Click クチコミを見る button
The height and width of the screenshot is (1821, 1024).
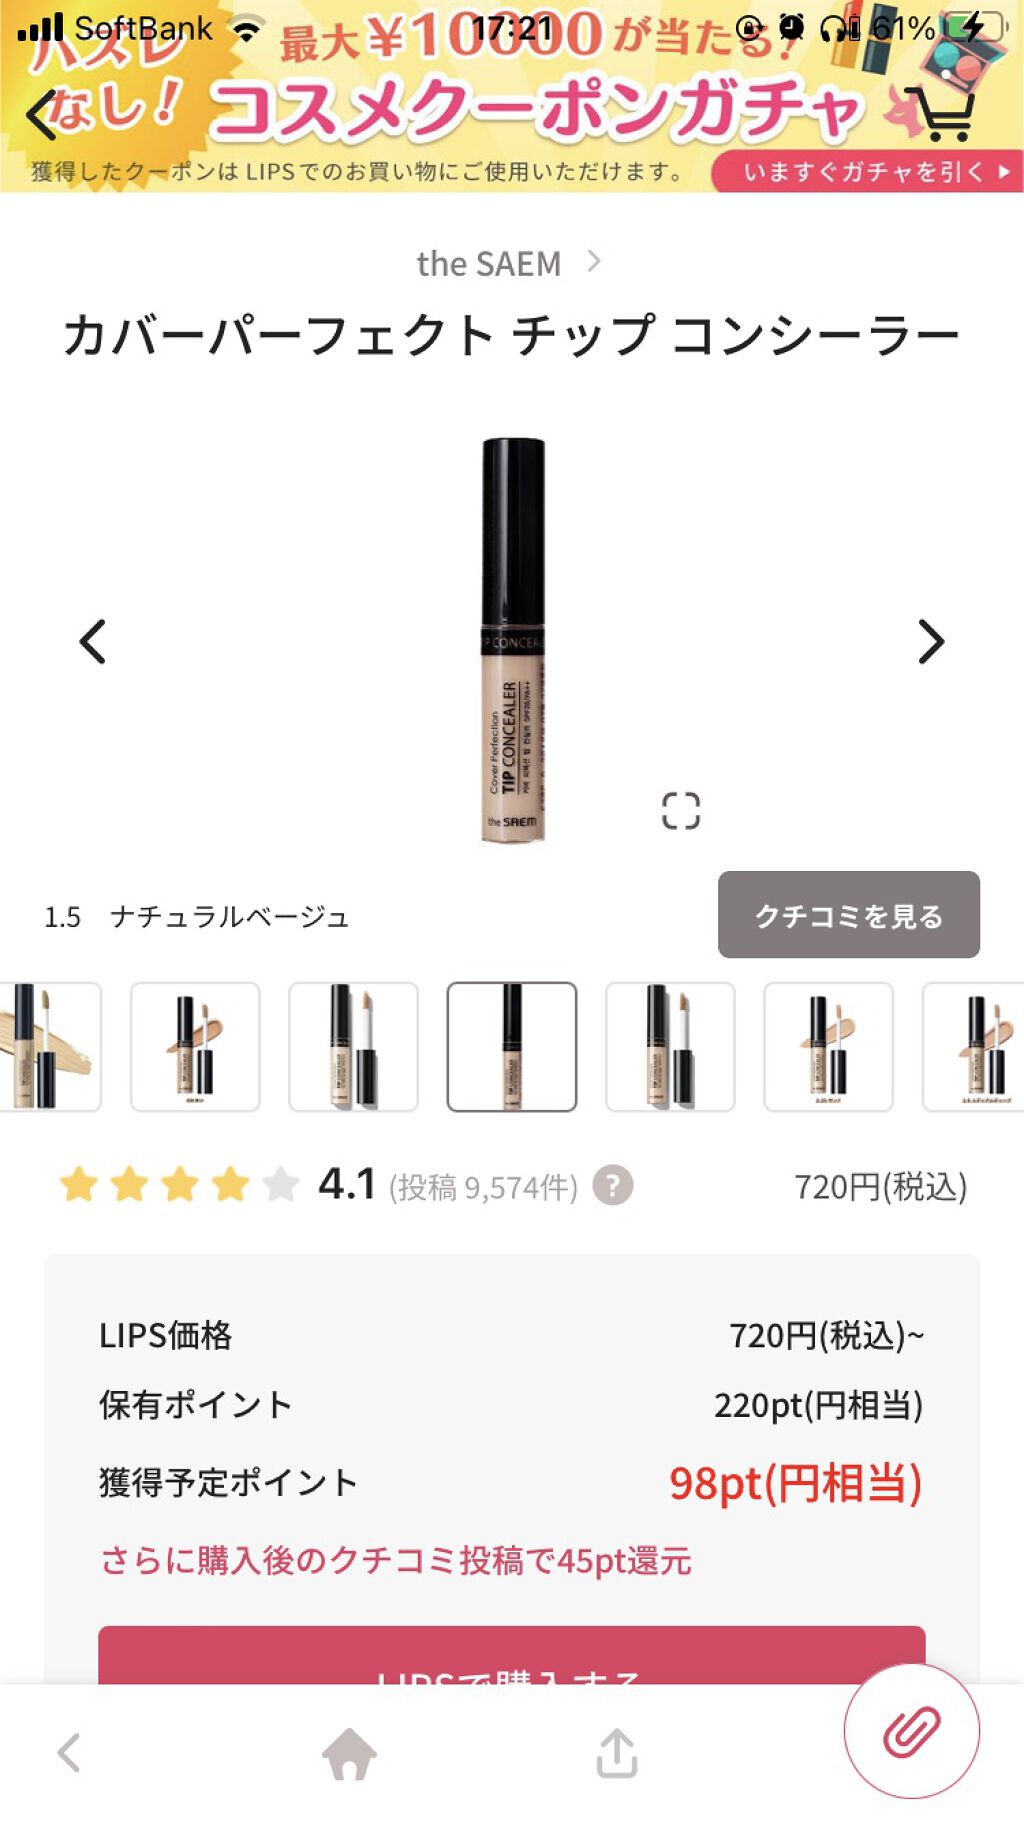849,915
